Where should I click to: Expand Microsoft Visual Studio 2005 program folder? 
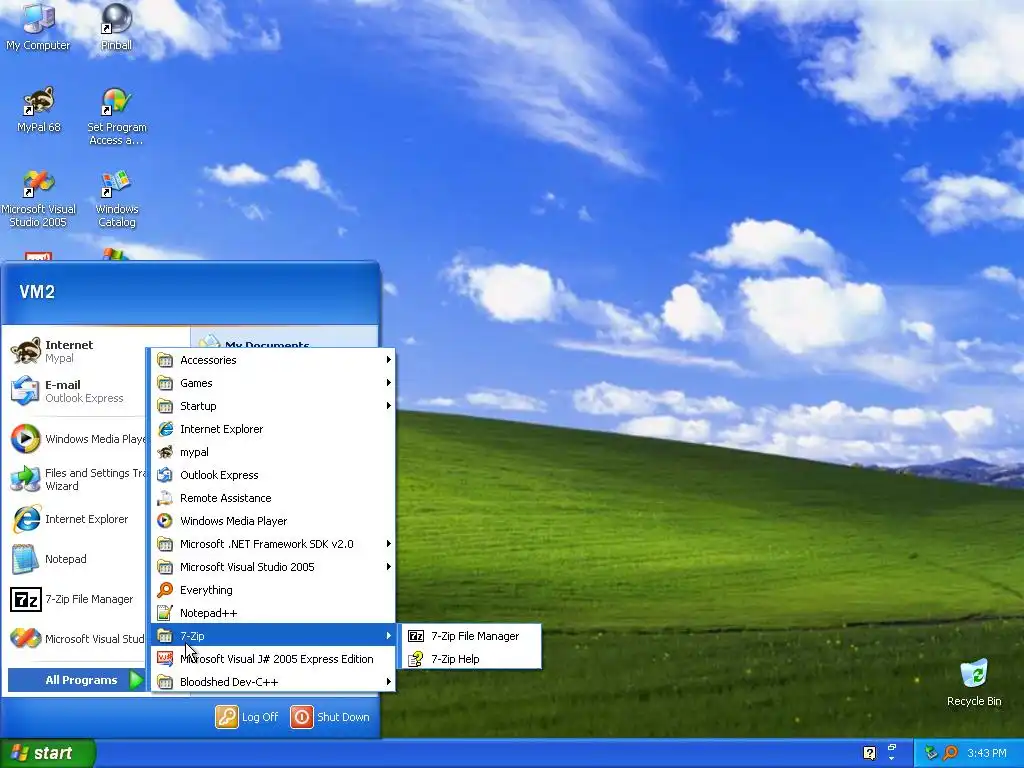[273, 567]
